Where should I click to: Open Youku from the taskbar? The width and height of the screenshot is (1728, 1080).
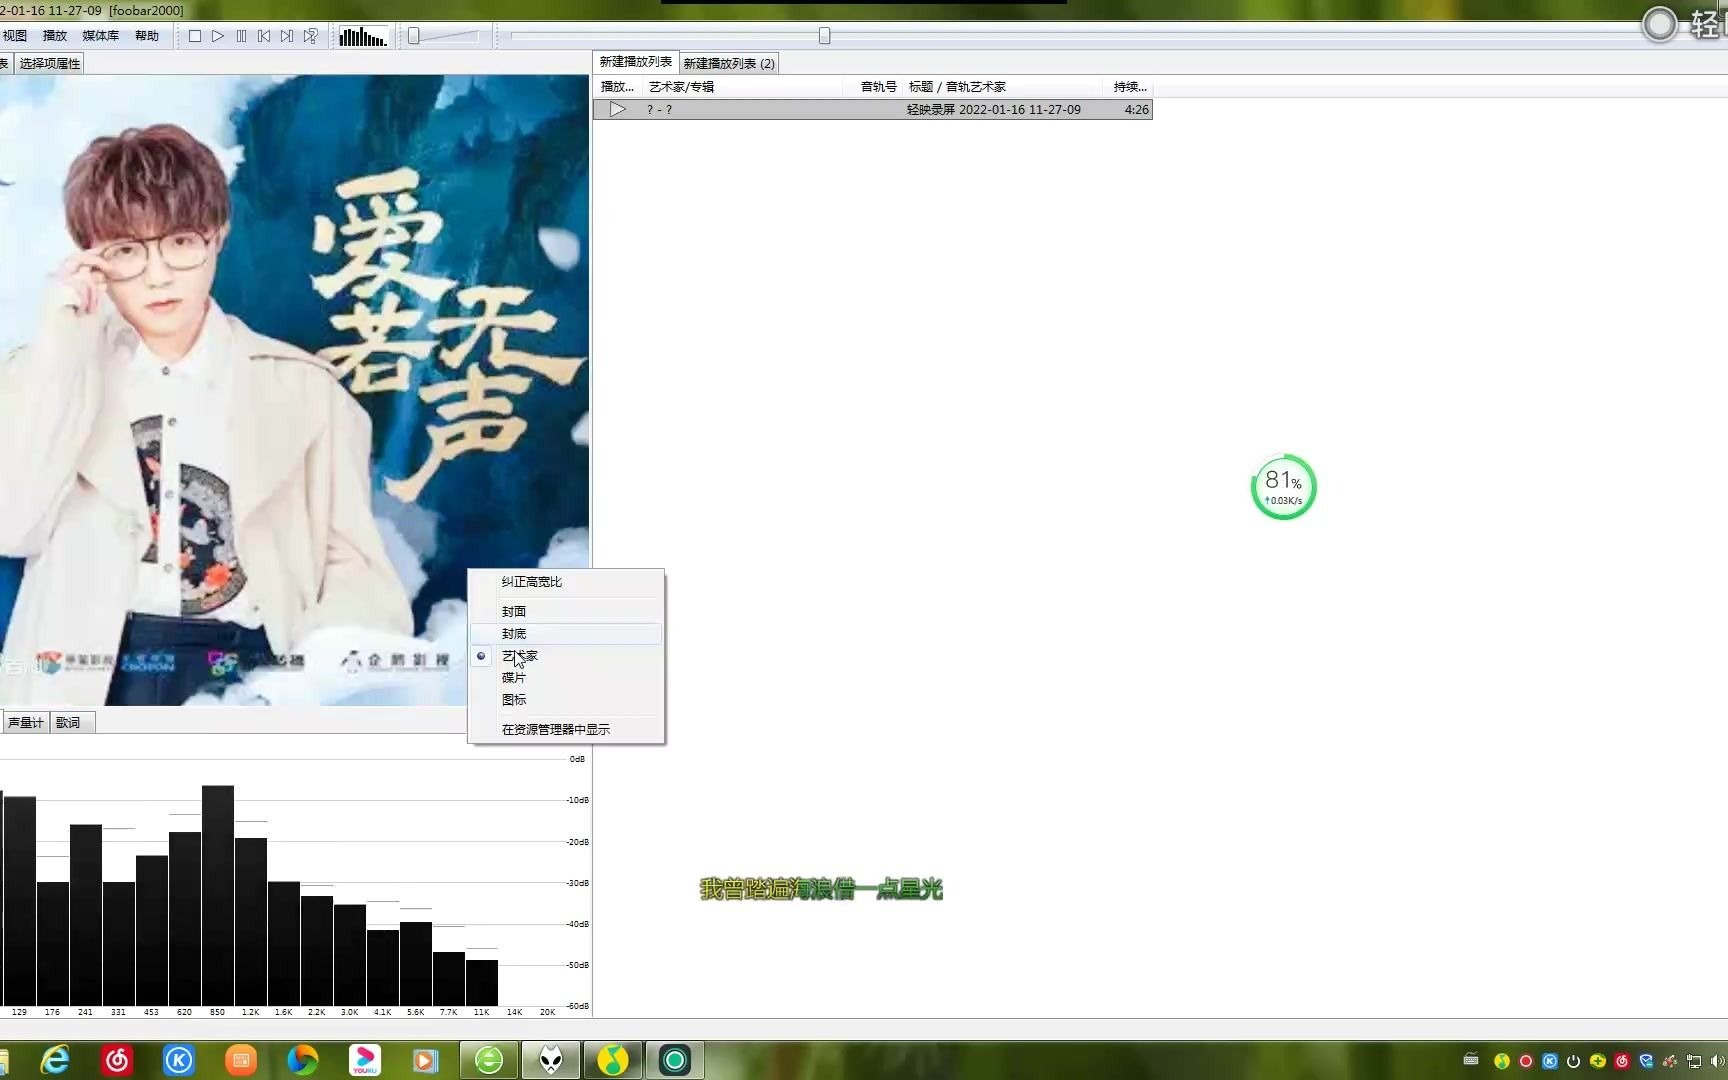click(x=365, y=1060)
